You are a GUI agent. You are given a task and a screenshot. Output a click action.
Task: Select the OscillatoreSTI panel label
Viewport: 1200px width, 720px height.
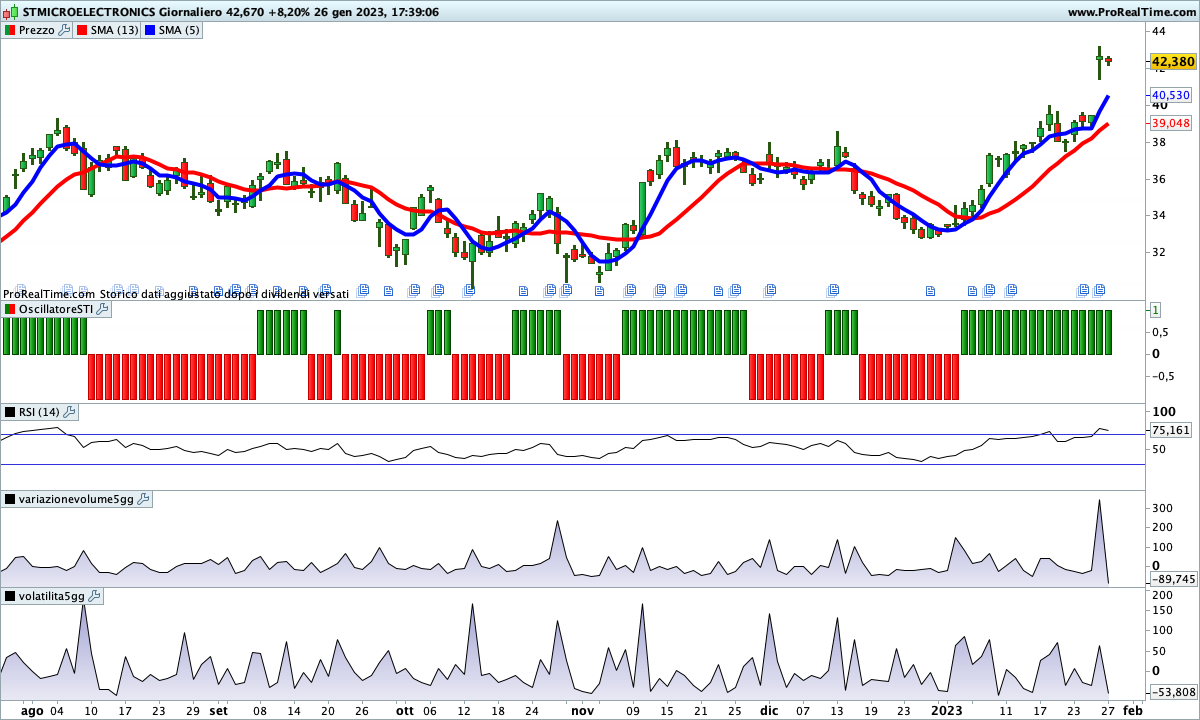pos(56,310)
